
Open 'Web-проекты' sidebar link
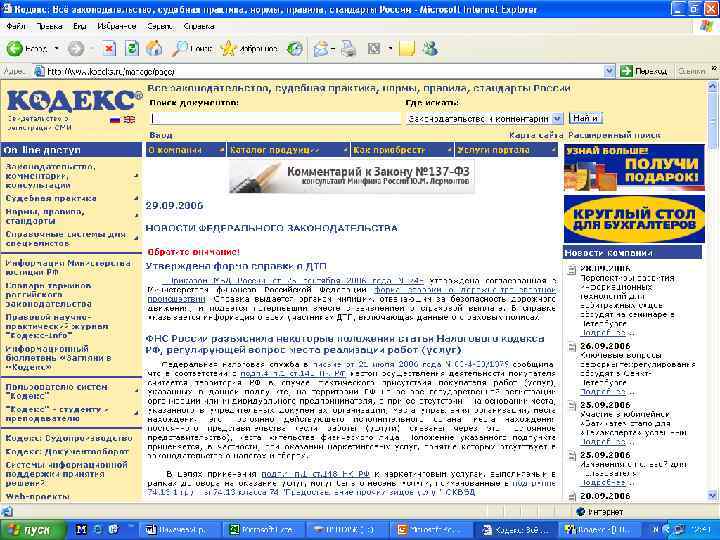tap(38, 497)
